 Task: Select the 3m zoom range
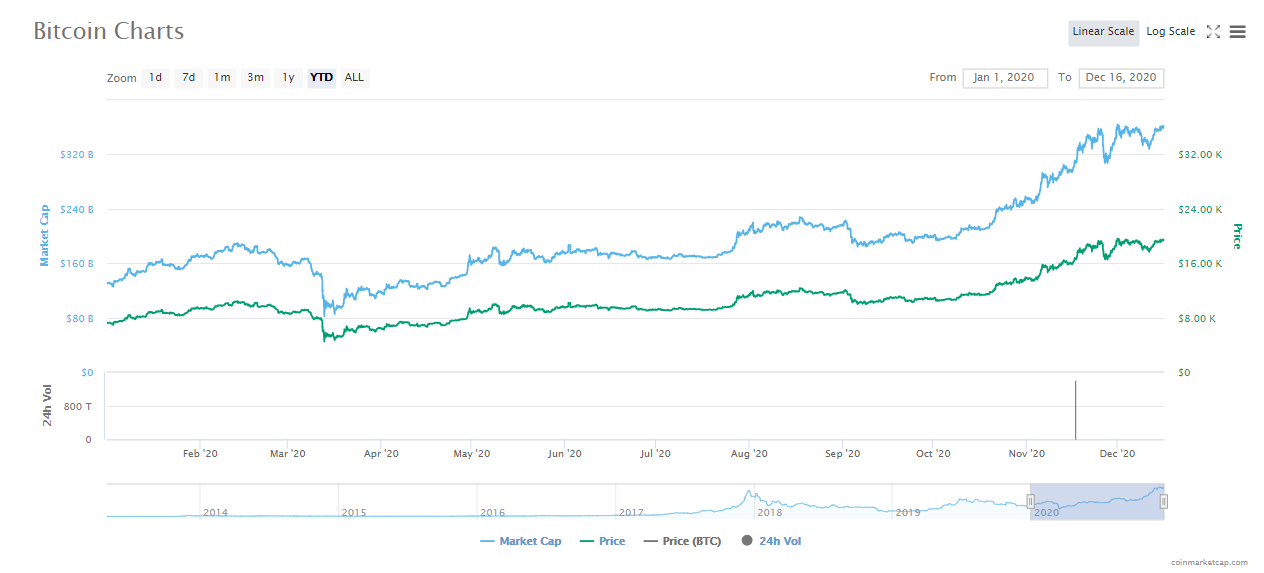tap(255, 78)
